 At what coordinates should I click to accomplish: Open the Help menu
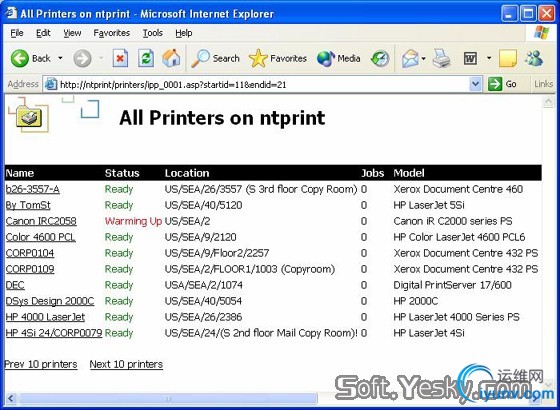[x=184, y=33]
